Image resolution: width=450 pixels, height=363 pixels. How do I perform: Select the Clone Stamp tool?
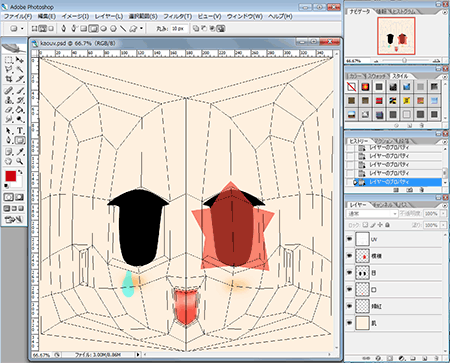[x=8, y=100]
